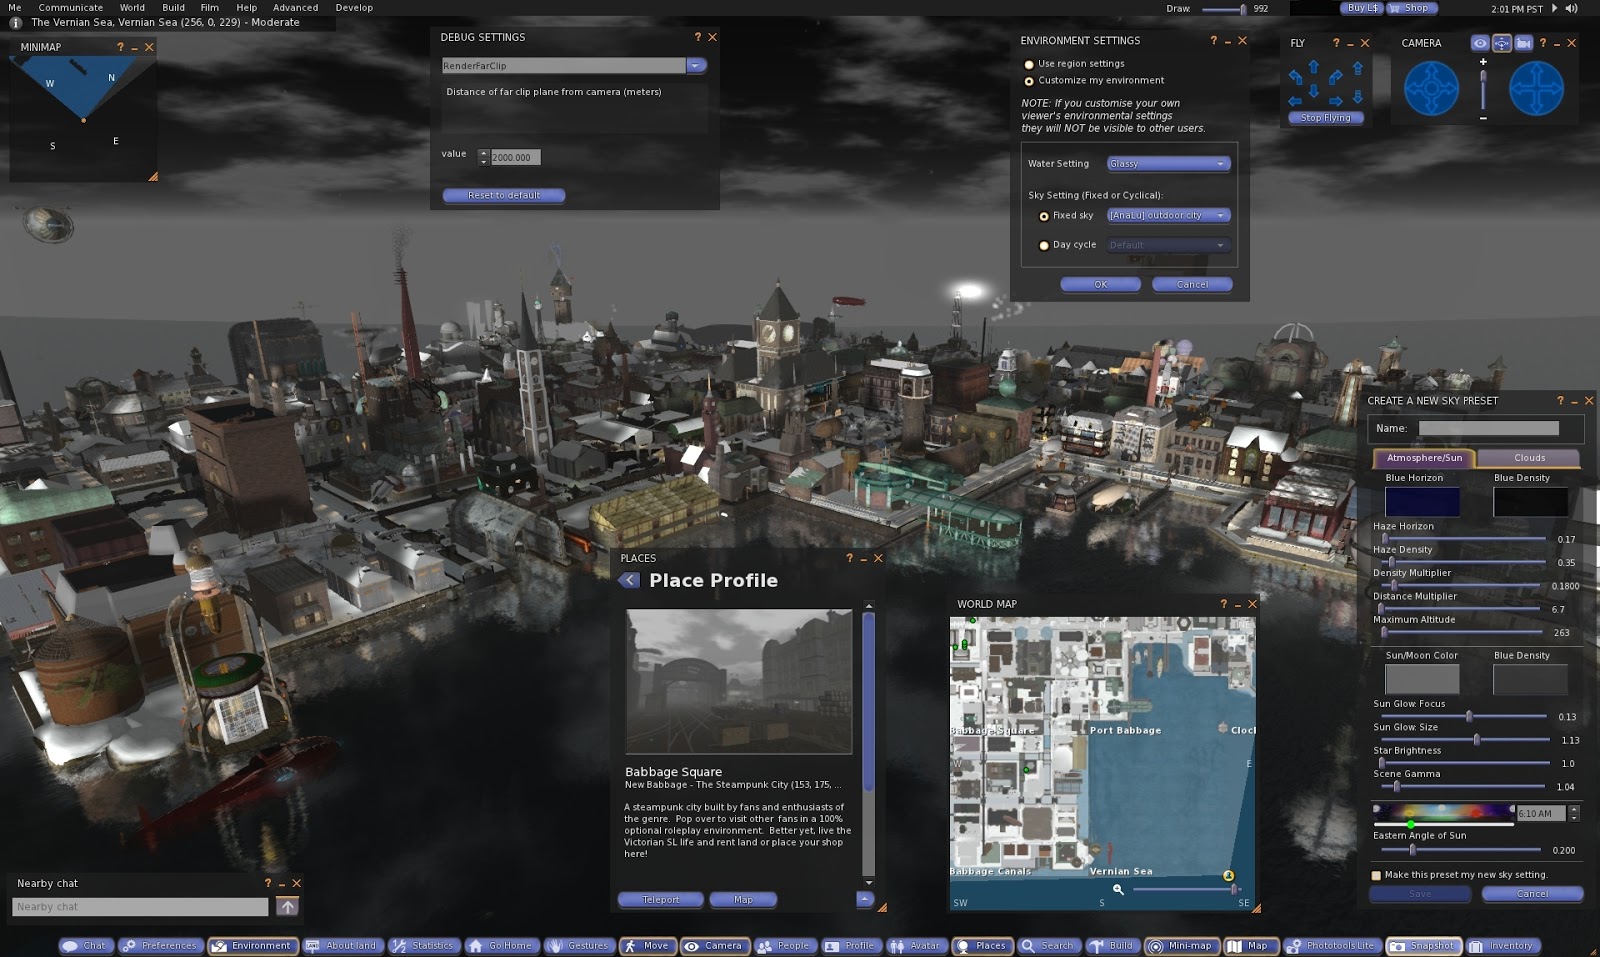Teleport to Babbage Square
Viewport: 1600px width, 957px height.
coord(660,899)
